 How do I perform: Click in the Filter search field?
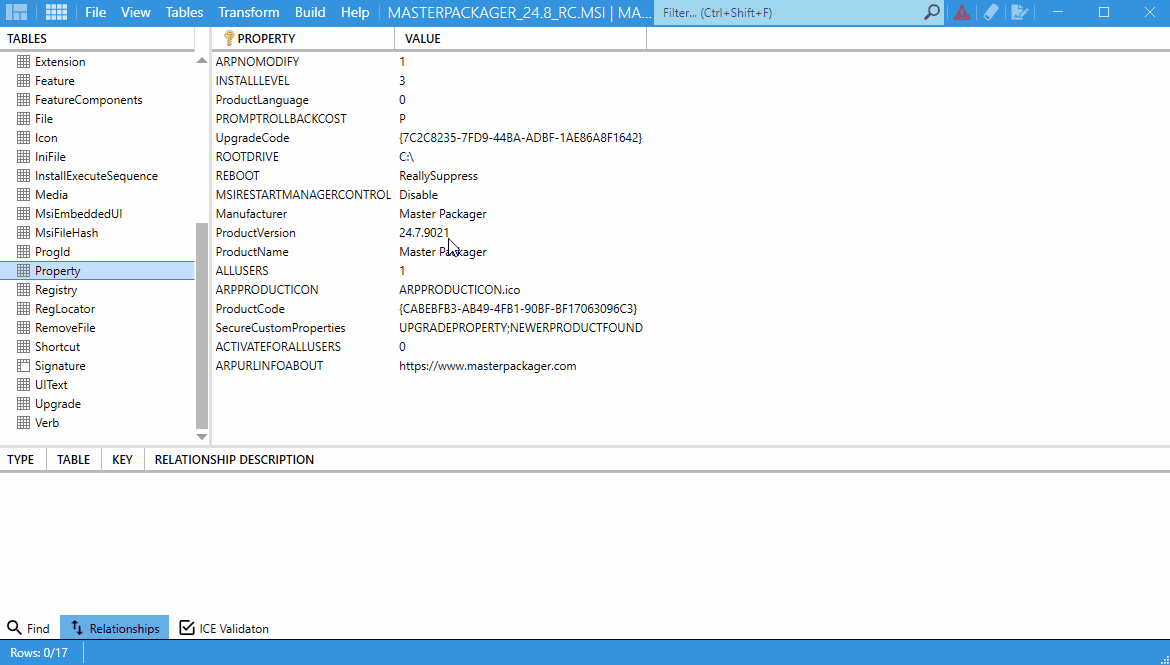pos(788,13)
